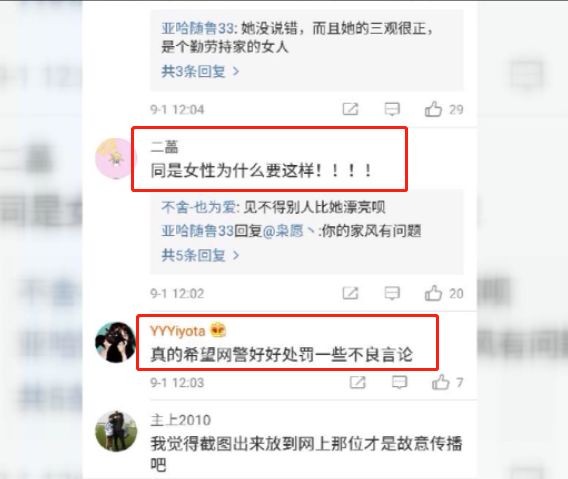Like YYYiyota's comment with 7 likes

440,382
